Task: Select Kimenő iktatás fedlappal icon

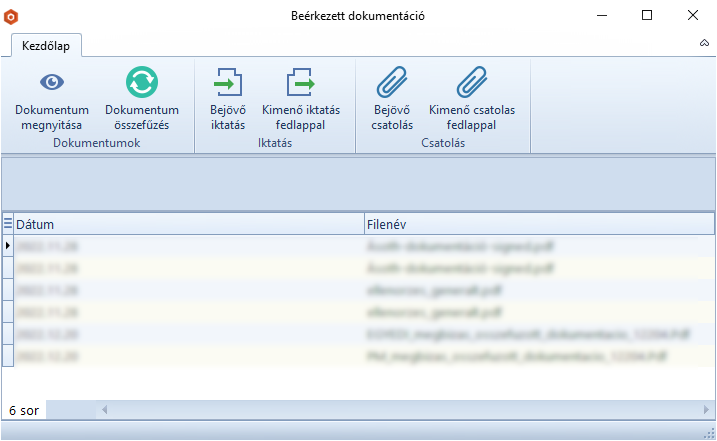Action: [x=300, y=82]
